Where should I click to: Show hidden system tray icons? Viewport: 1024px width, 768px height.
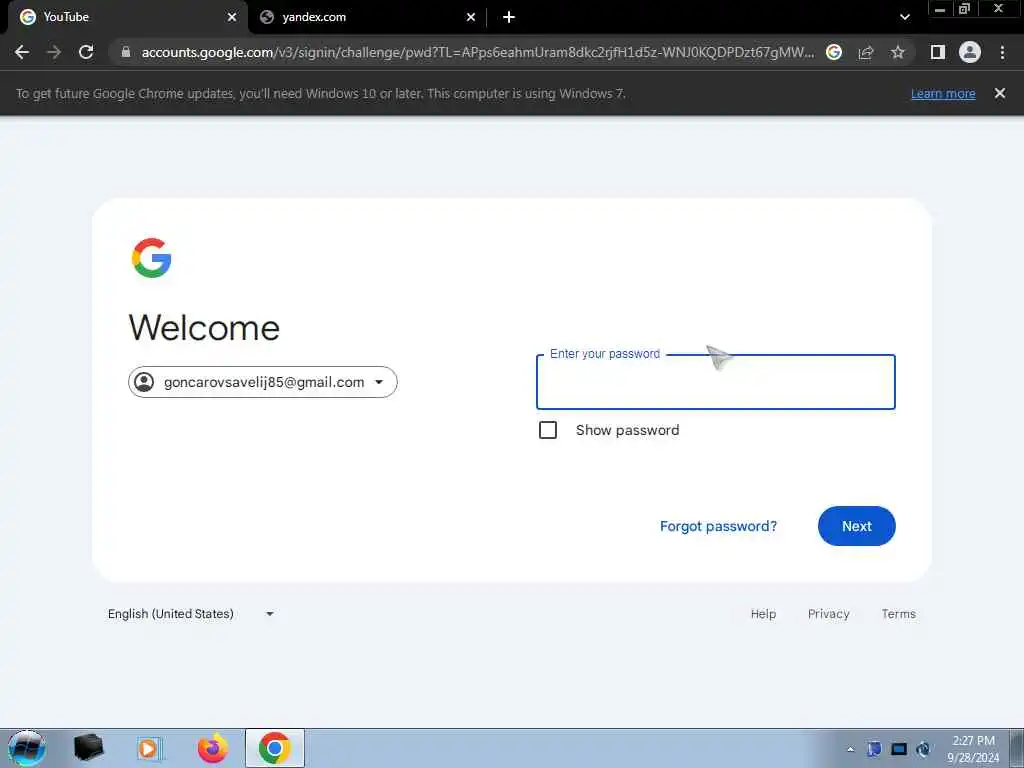coord(850,750)
